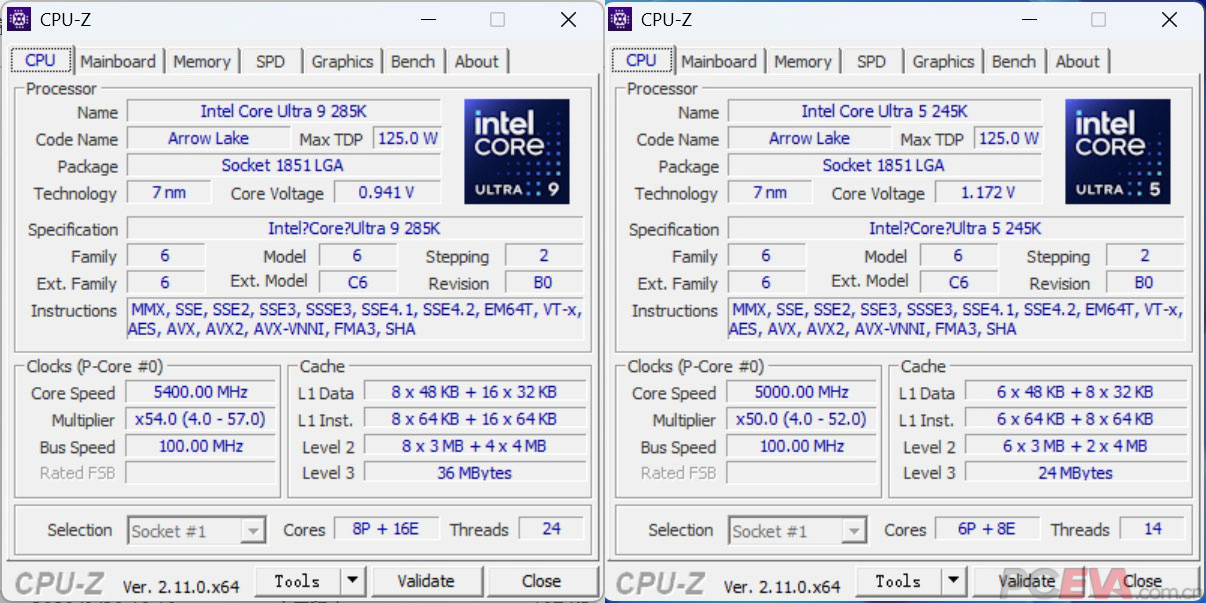This screenshot has height=603, width=1206.
Task: Click Arrow Lake code name in the left window
Action: click(208, 138)
